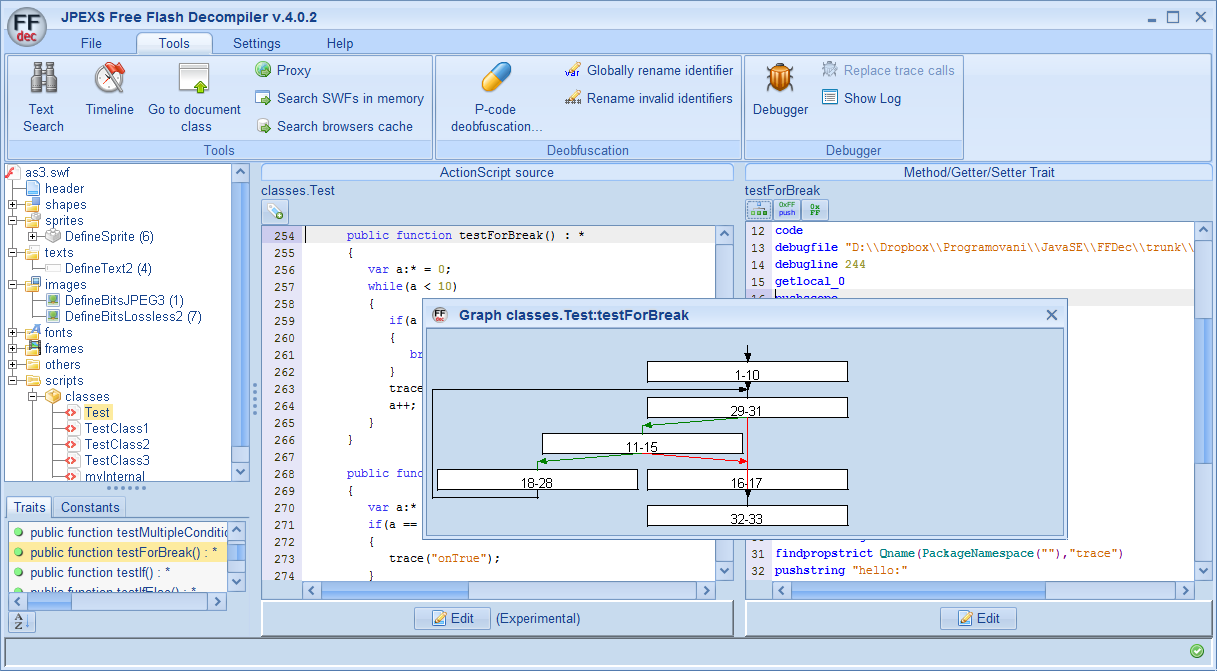
Task: Toggle the 0x FF hex-only view button
Action: tap(815, 210)
